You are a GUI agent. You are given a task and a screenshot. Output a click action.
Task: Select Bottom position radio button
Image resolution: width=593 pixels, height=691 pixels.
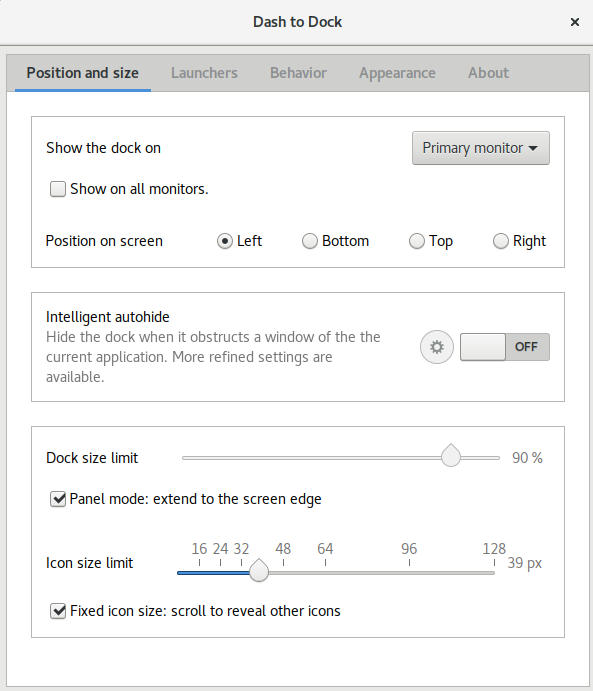pos(310,241)
